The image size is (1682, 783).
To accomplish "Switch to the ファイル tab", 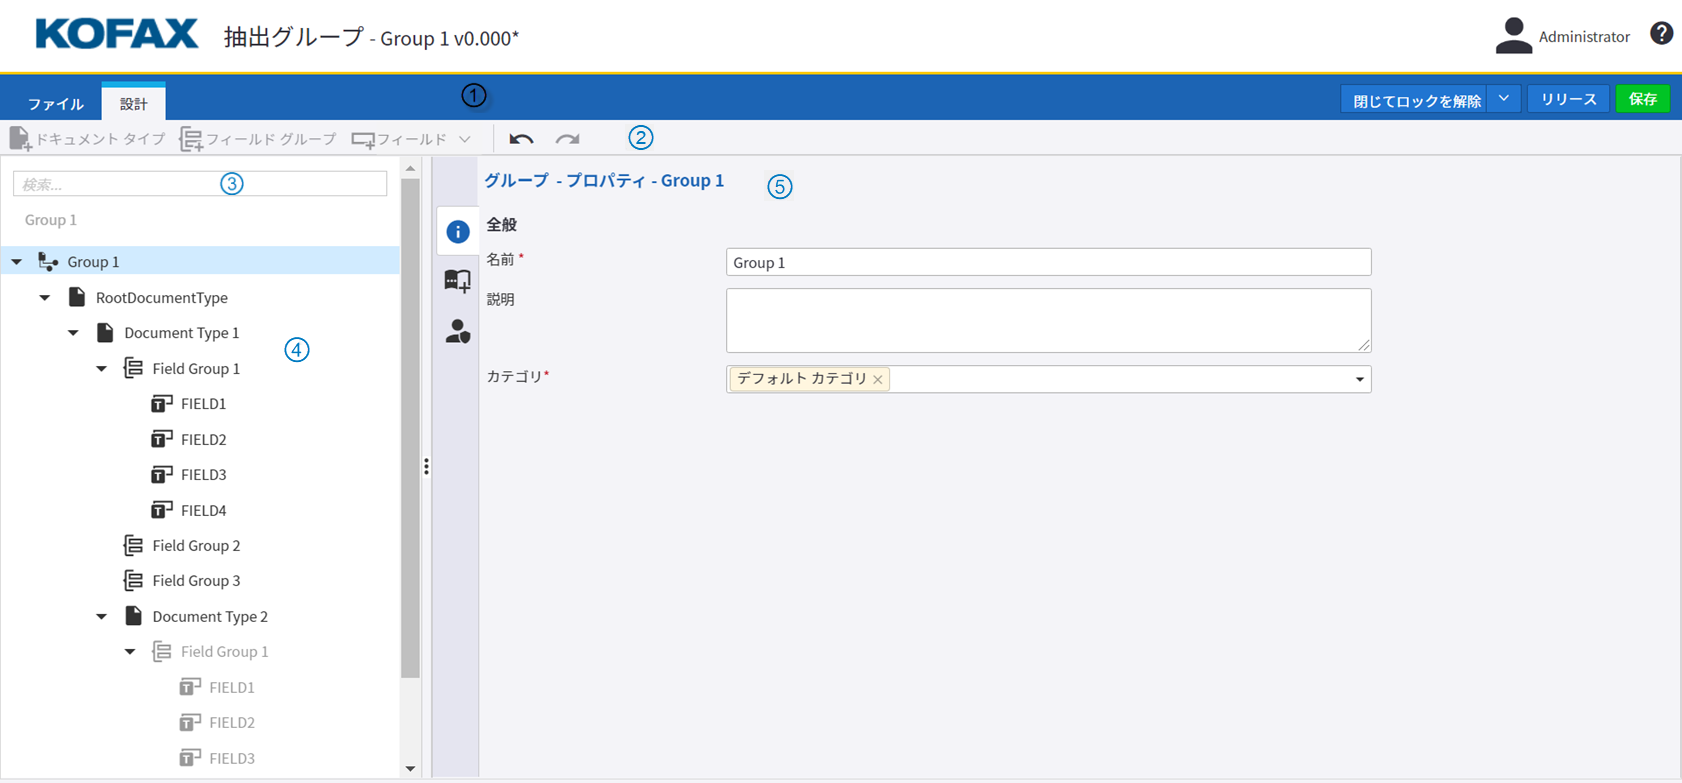I will point(56,104).
